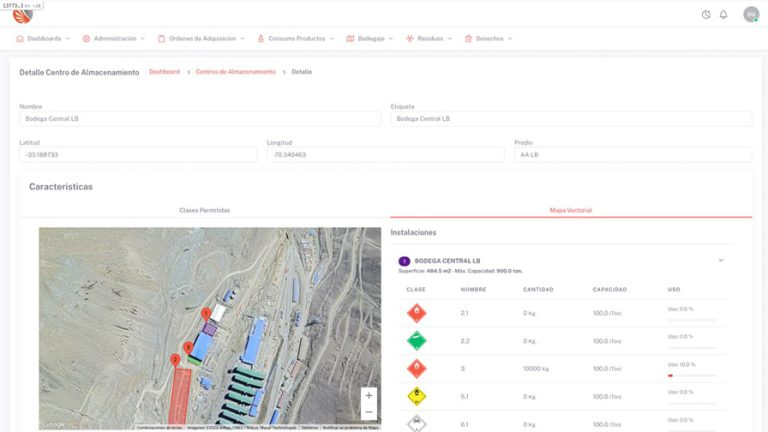Click the class 3 usage progress bar
This screenshot has width=768, height=432.
click(691, 375)
